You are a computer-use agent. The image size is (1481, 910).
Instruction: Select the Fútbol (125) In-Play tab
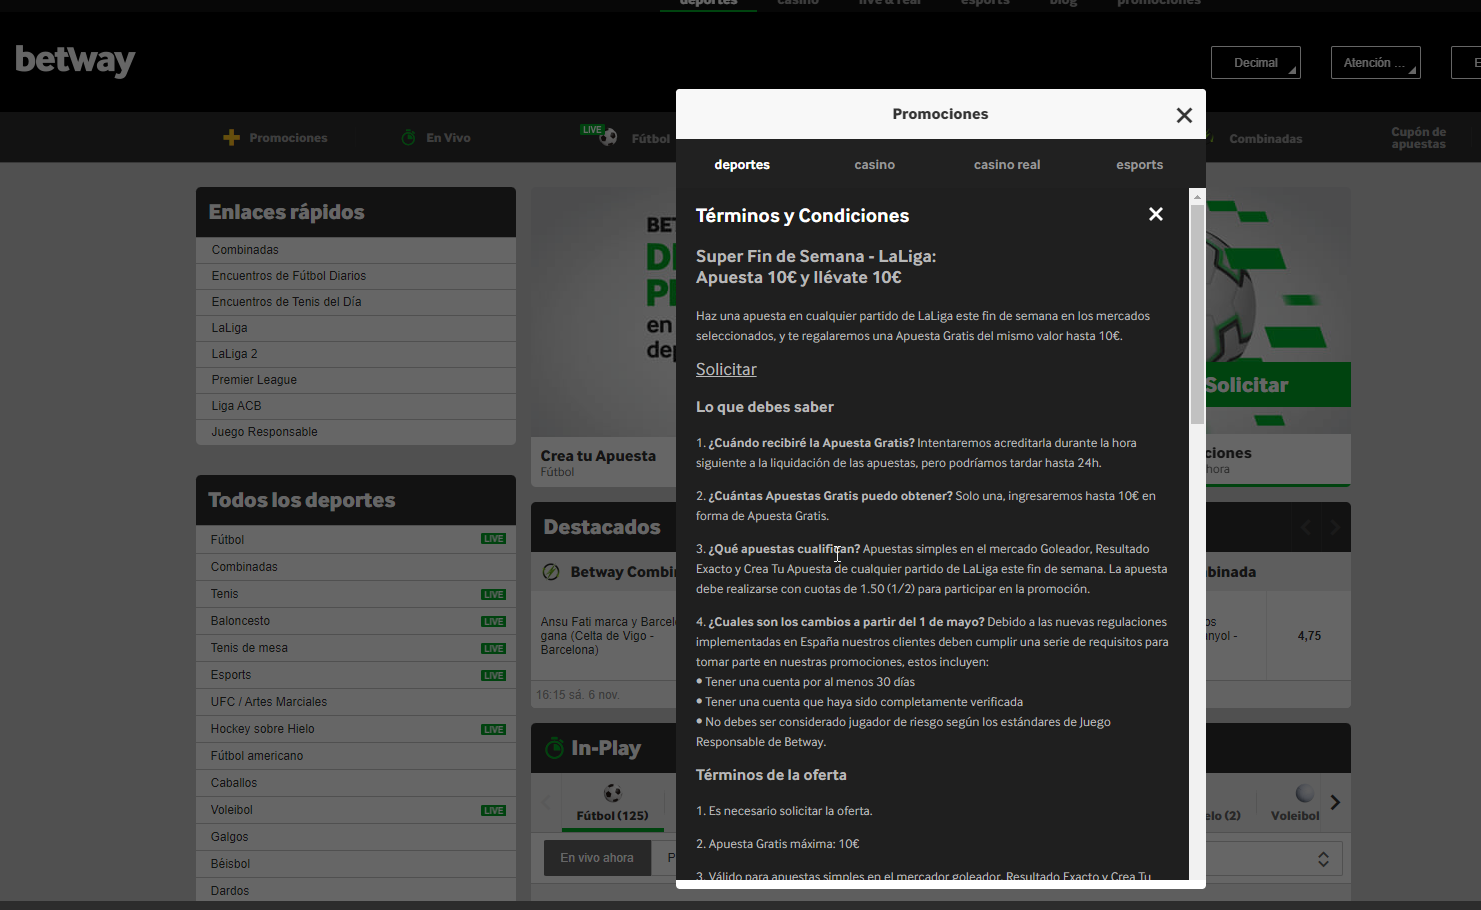612,803
